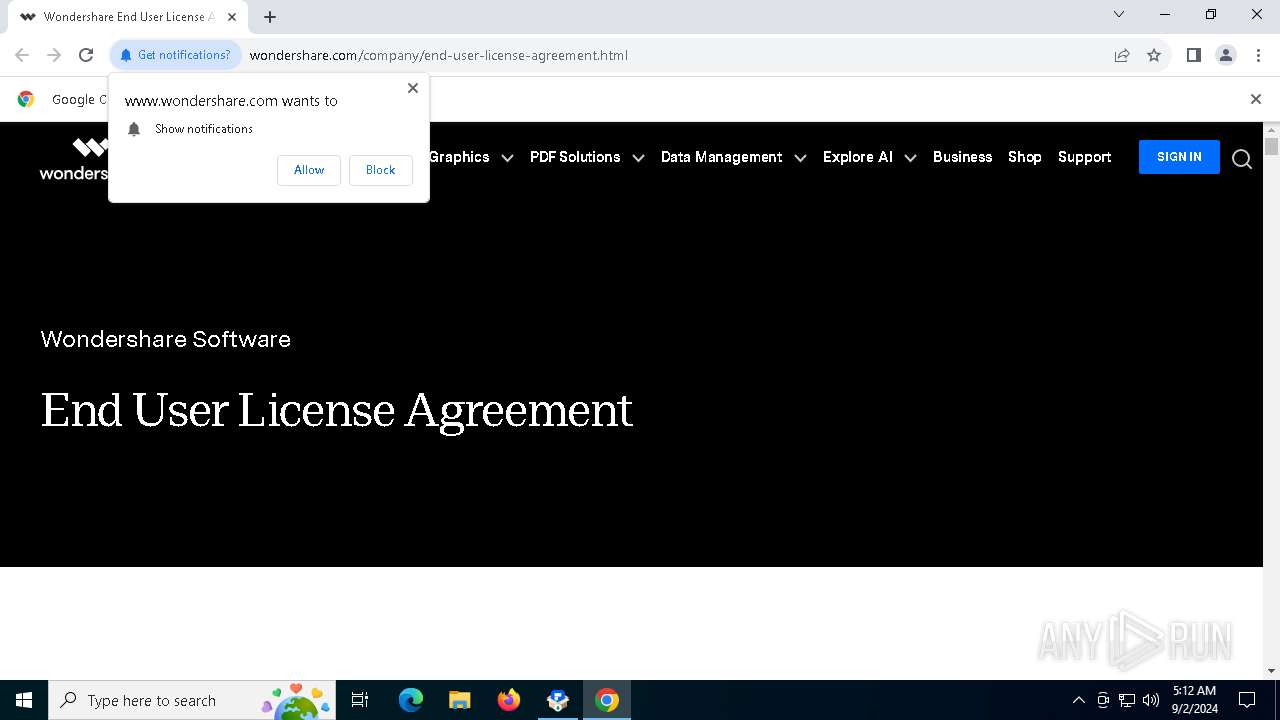Open the Windows Start menu
This screenshot has width=1280, height=720.
point(24,700)
